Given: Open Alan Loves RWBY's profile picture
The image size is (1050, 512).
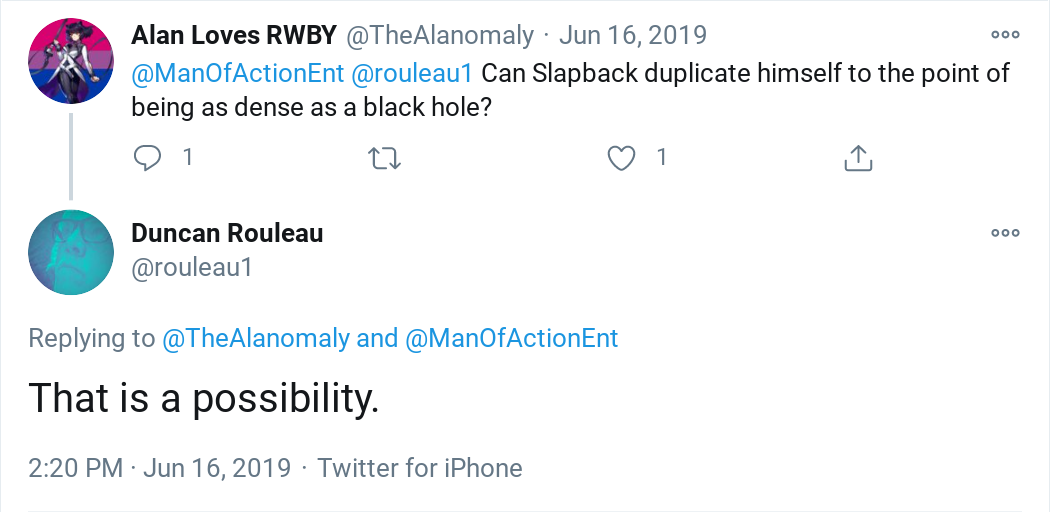Looking at the screenshot, I should tap(70, 61).
